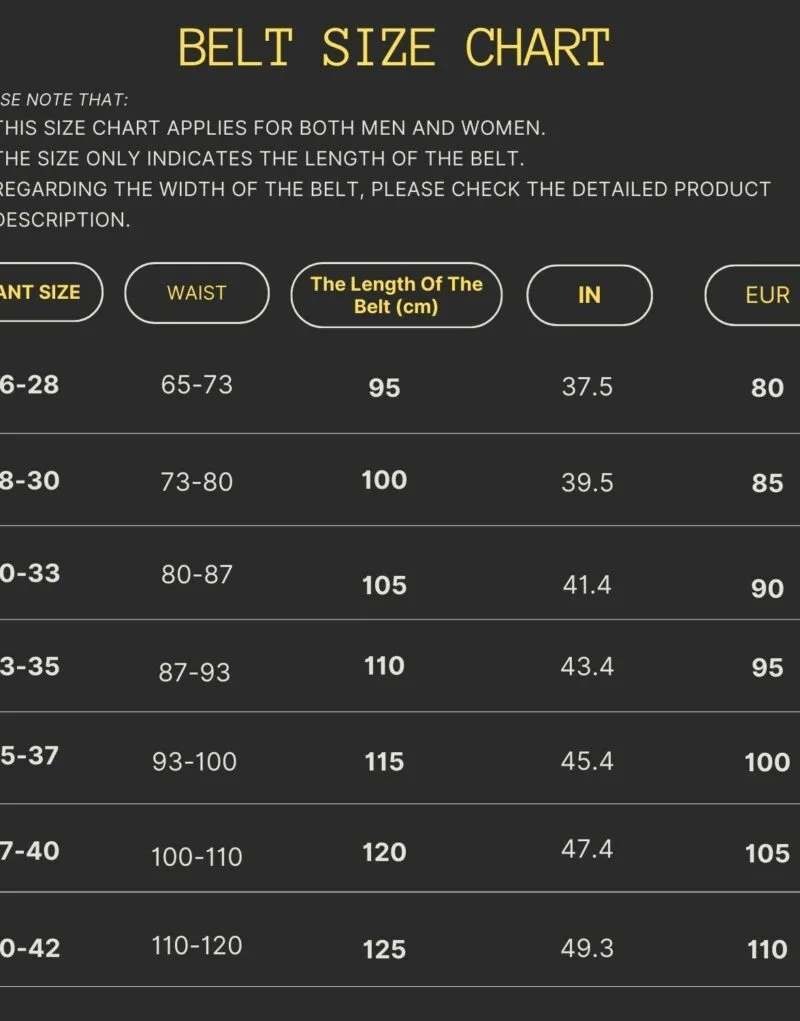
Task: Select waist range 100-110
Action: pyautogui.click(x=197, y=857)
